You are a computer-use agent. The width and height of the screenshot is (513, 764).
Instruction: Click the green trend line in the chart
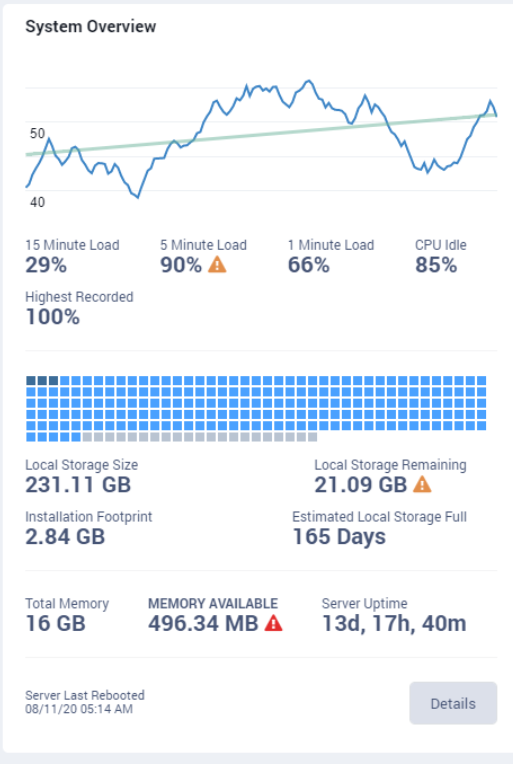click(261, 134)
